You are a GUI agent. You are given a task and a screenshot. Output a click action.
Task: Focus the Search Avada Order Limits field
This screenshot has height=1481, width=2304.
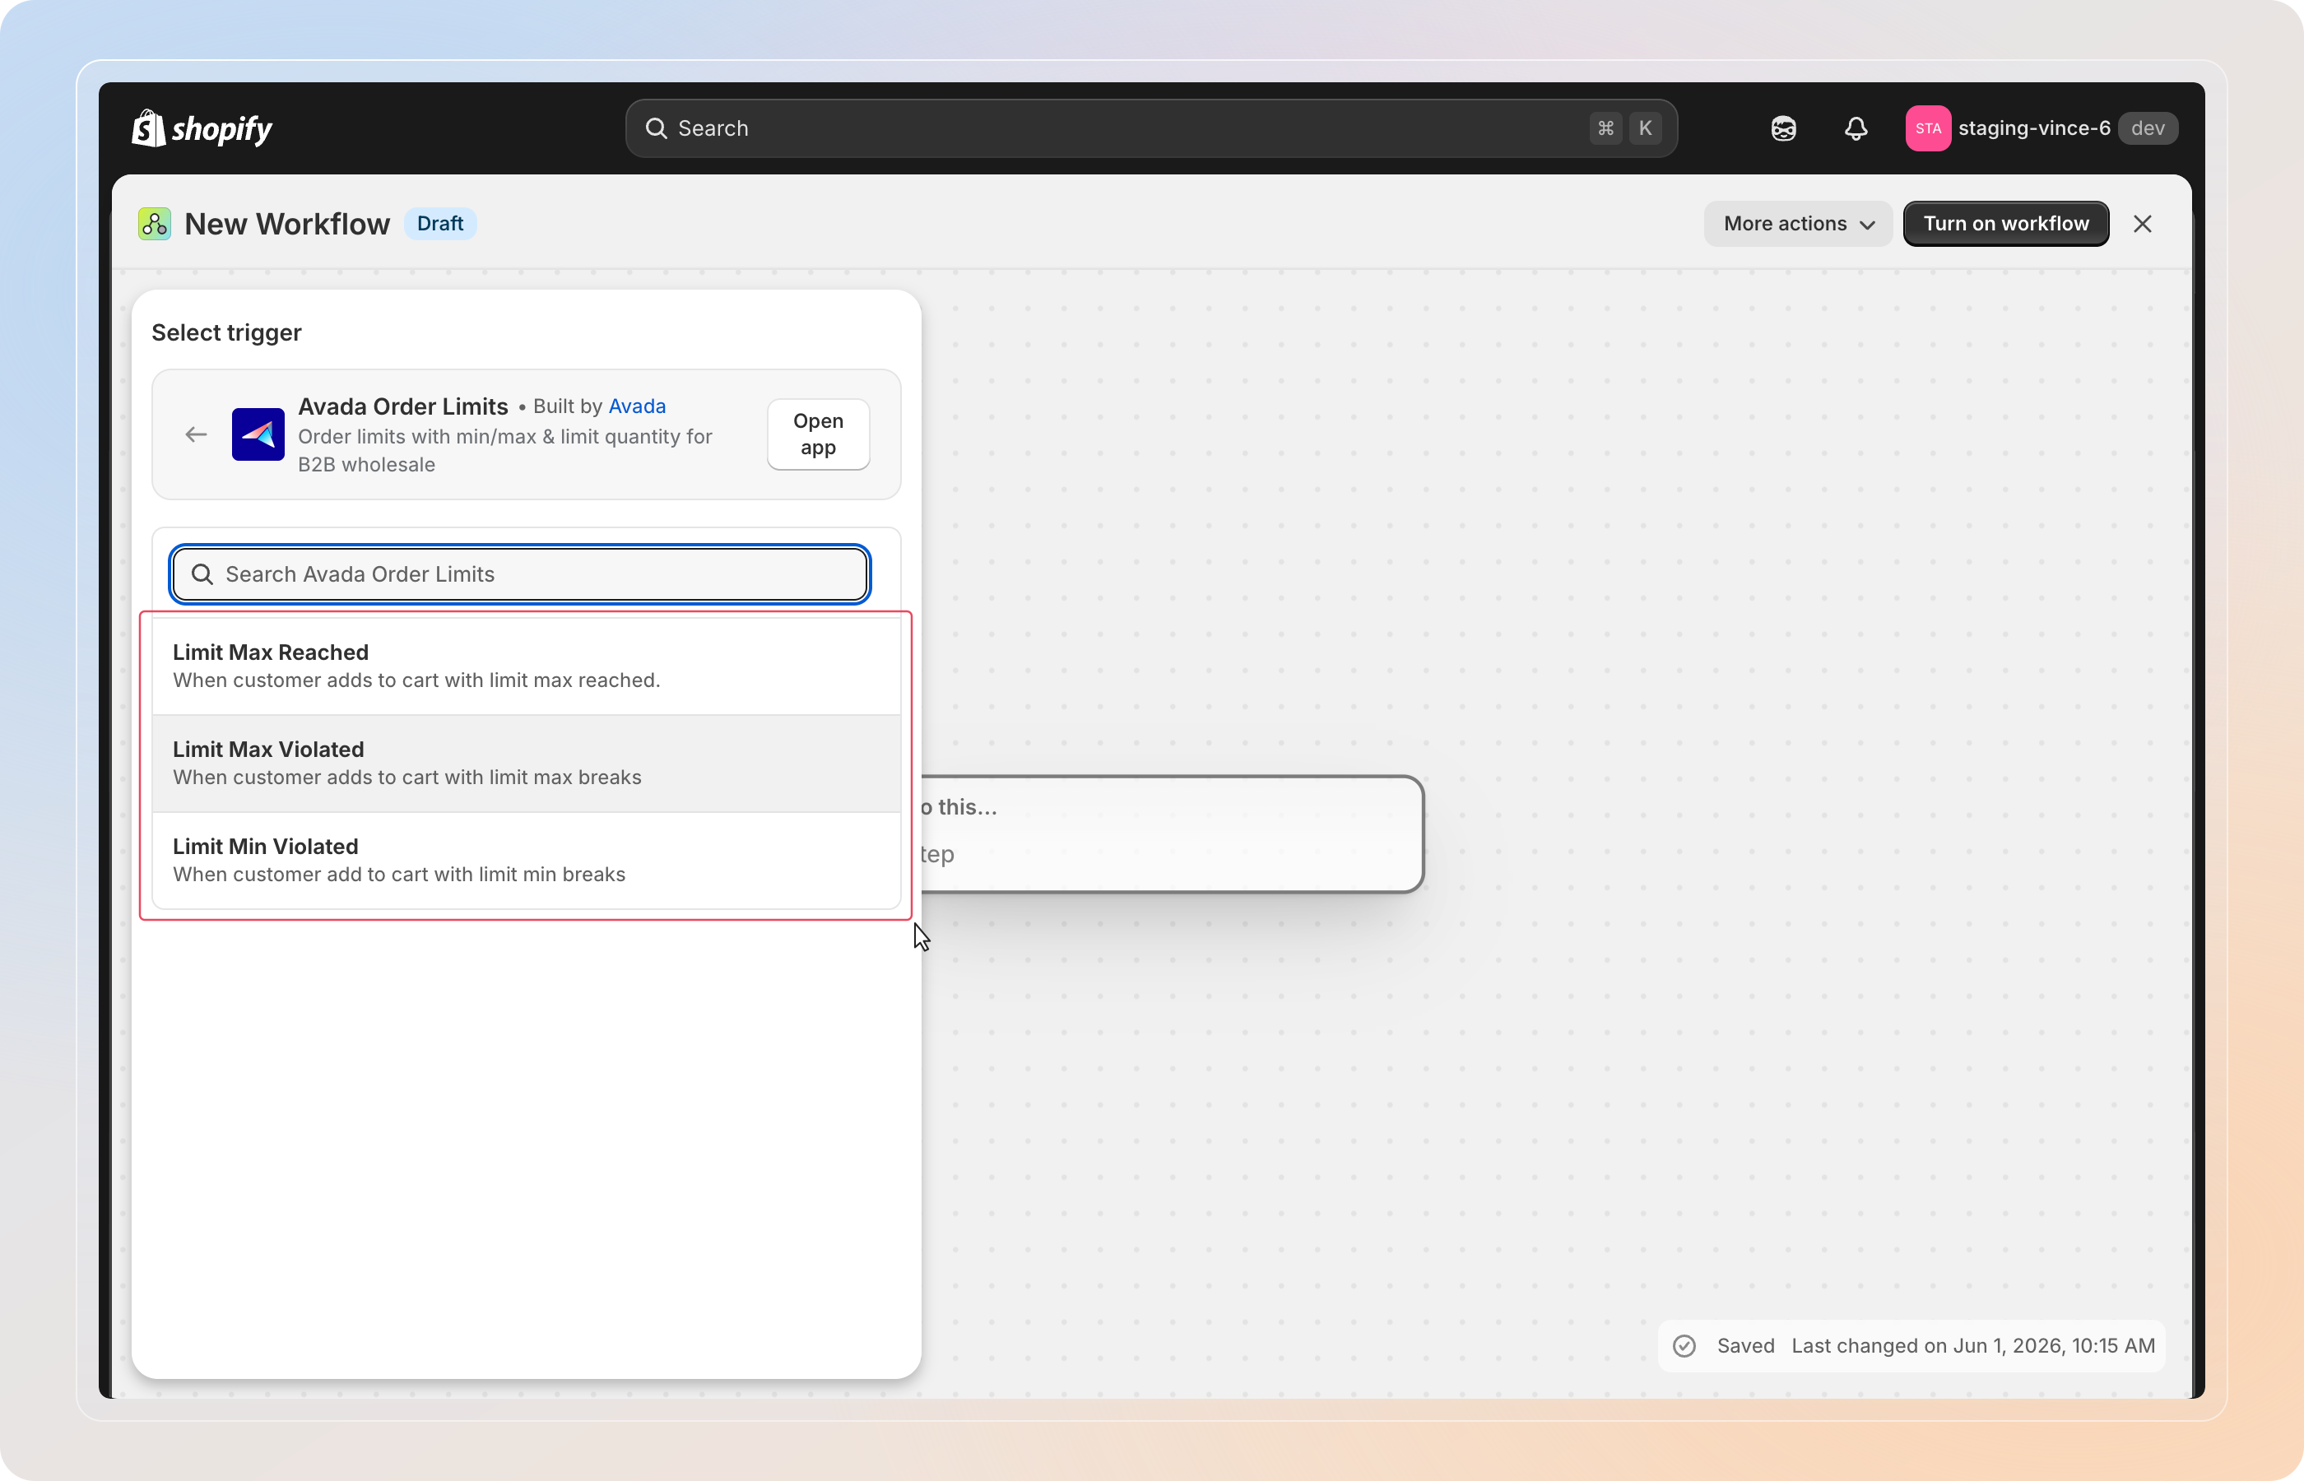point(520,574)
